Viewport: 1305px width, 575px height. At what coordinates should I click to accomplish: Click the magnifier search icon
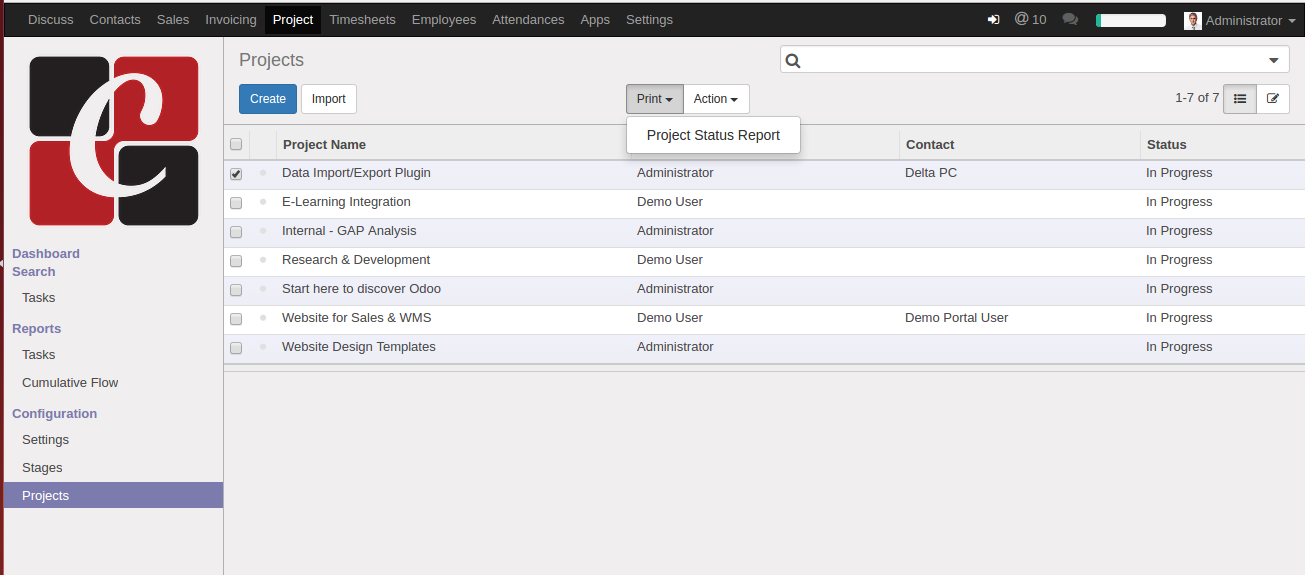pyautogui.click(x=793, y=60)
